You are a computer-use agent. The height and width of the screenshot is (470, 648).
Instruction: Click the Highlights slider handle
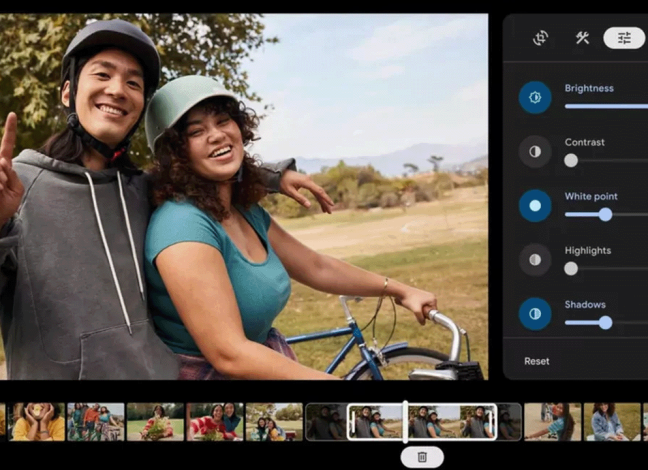(x=571, y=269)
